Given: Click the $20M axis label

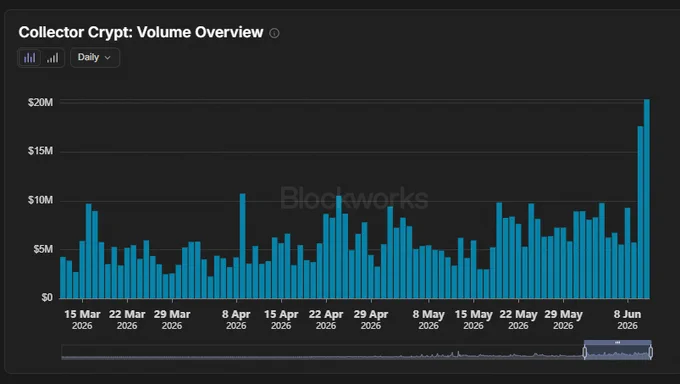Looking at the screenshot, I should click(x=40, y=102).
